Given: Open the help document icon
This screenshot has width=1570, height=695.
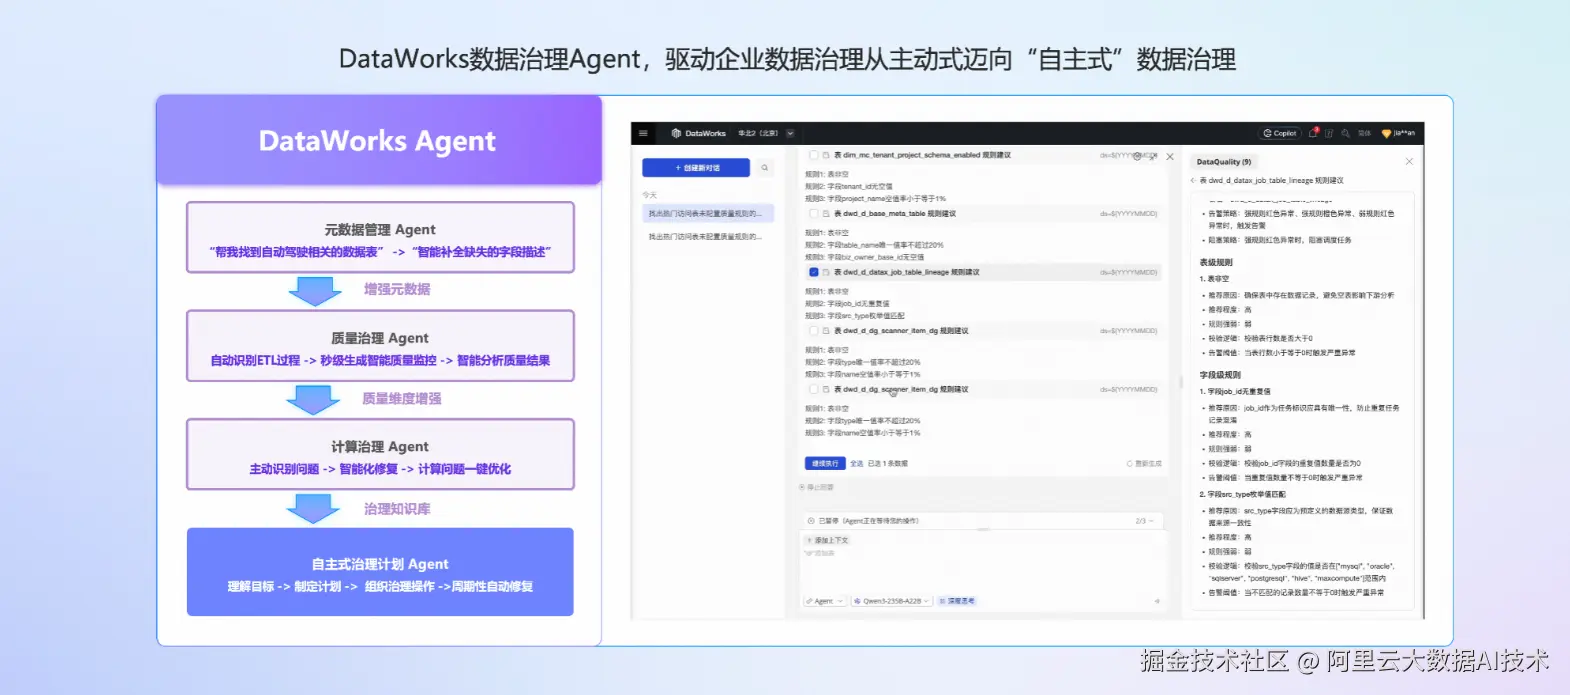Looking at the screenshot, I should (1331, 133).
